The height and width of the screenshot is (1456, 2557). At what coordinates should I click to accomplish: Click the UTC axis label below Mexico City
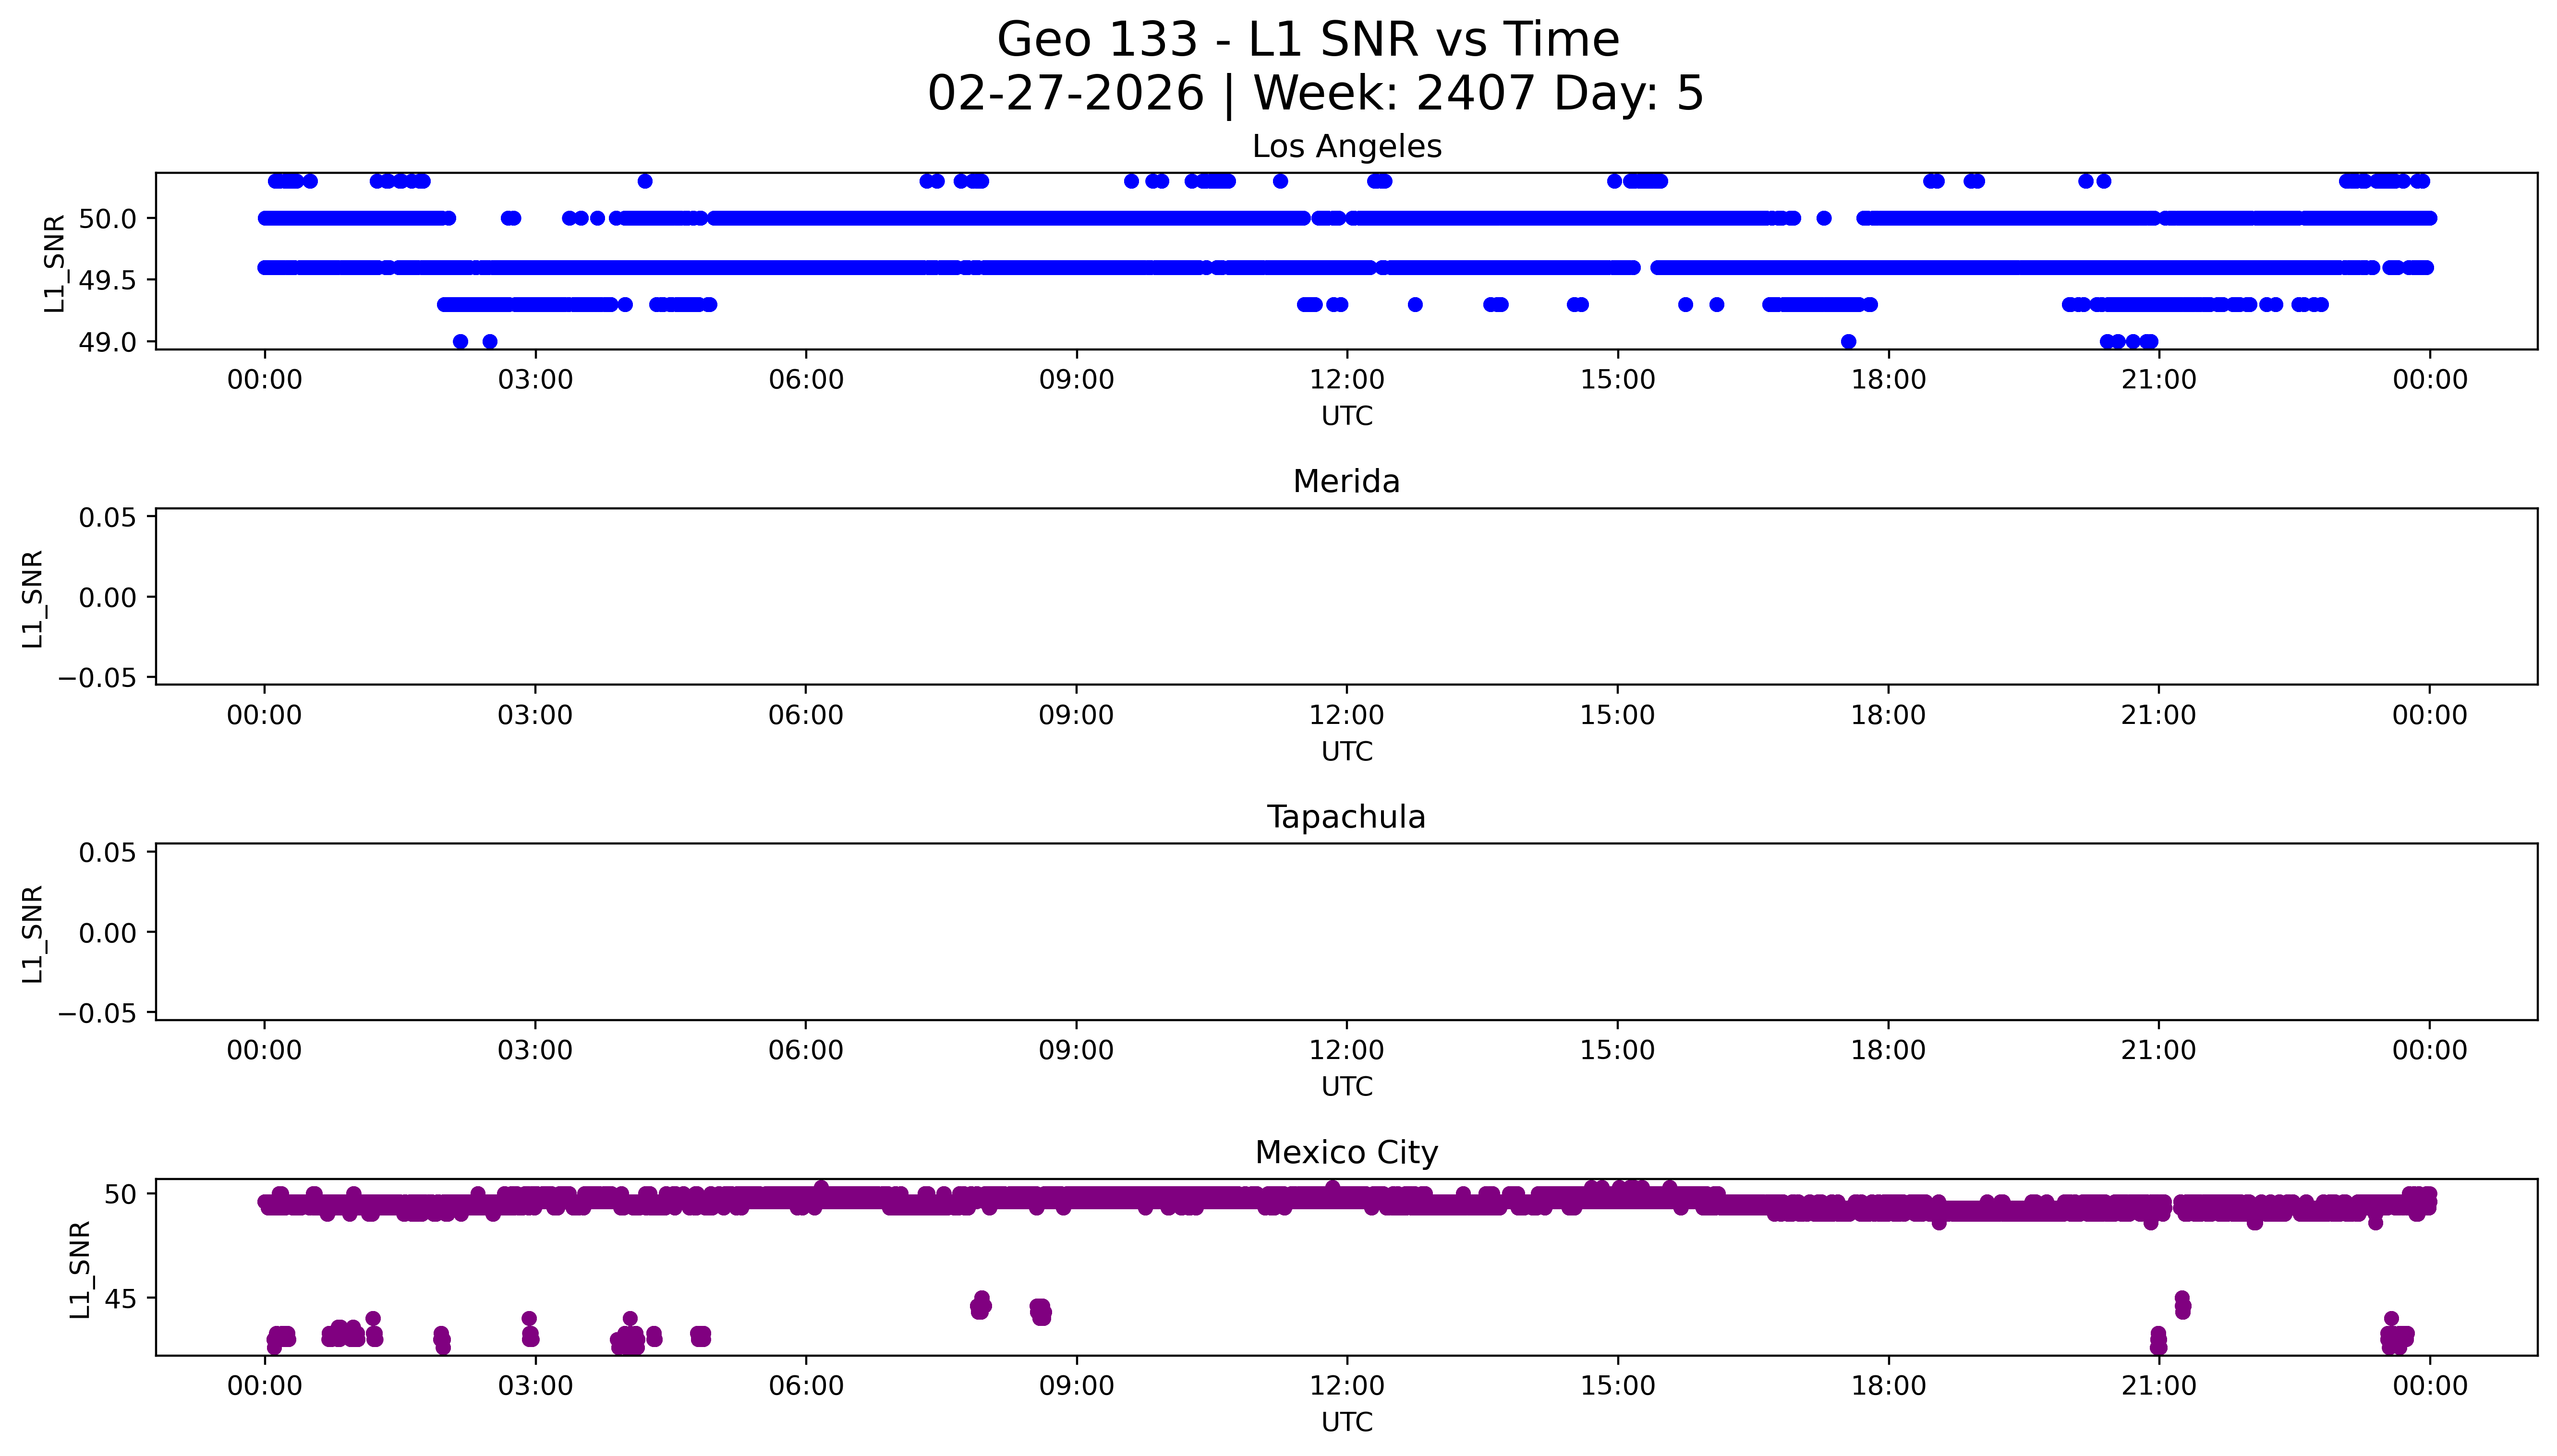1346,1422
